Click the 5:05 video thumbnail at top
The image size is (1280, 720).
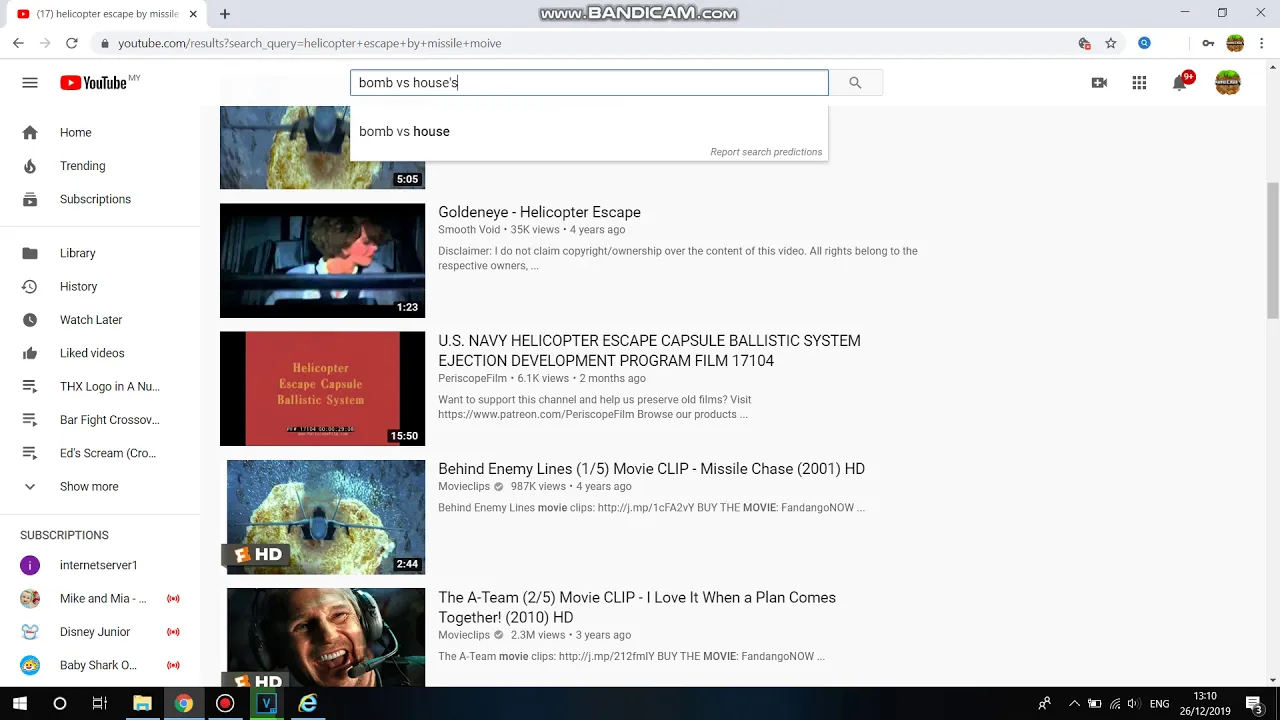click(322, 147)
